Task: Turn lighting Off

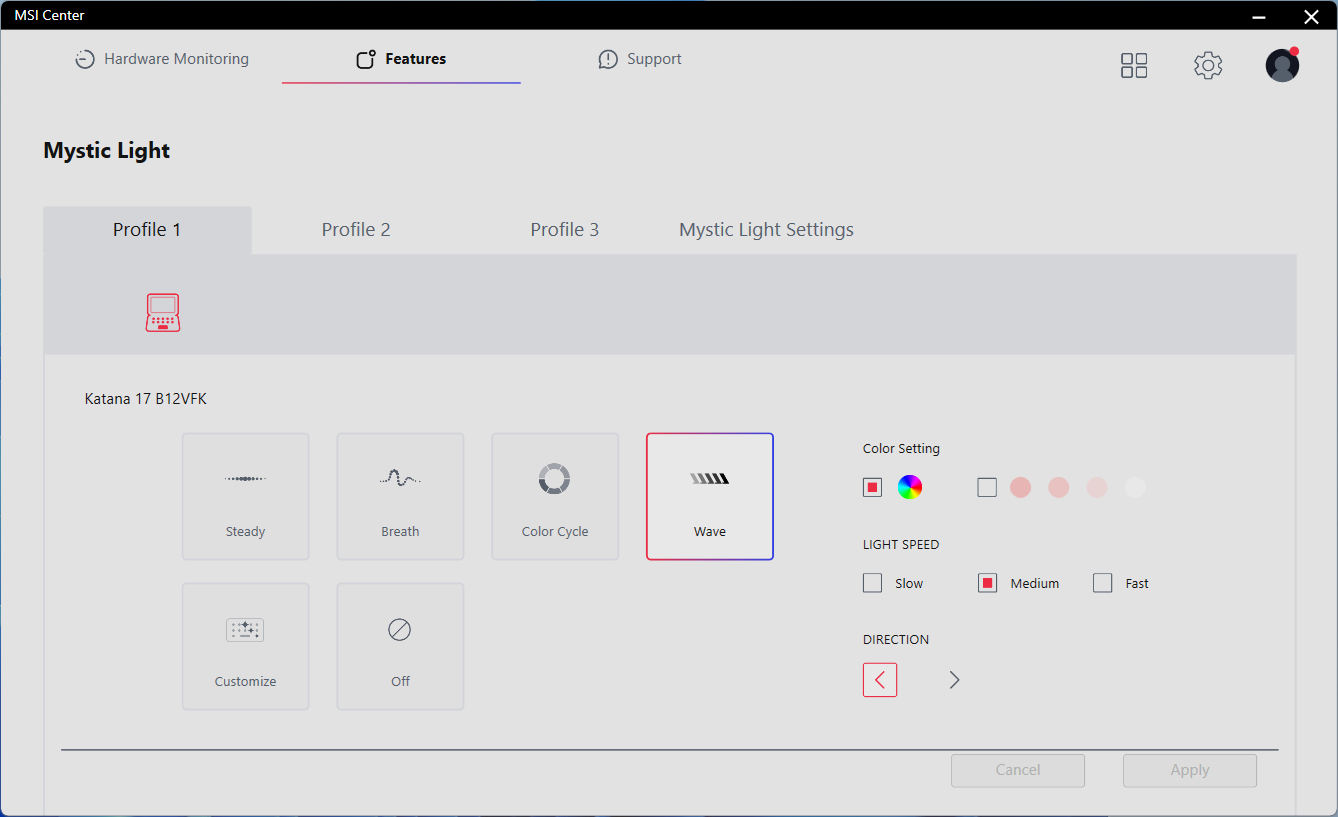Action: (400, 646)
